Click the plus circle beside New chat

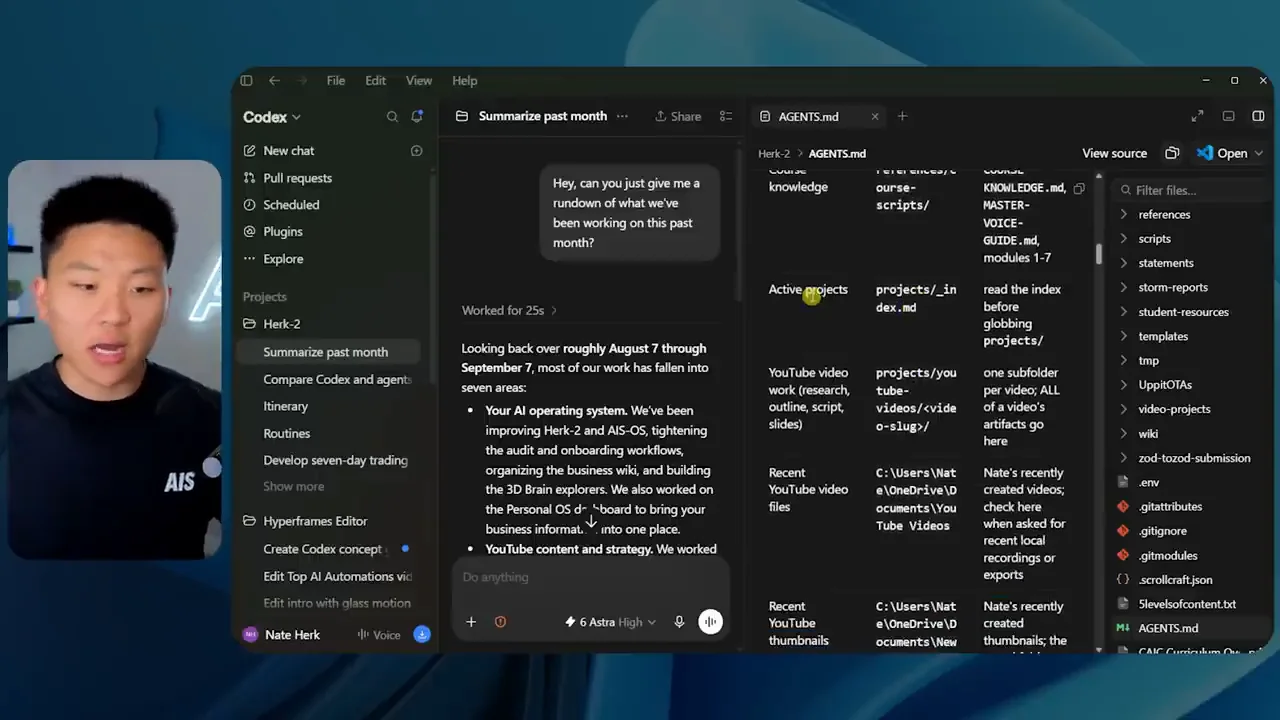417,151
